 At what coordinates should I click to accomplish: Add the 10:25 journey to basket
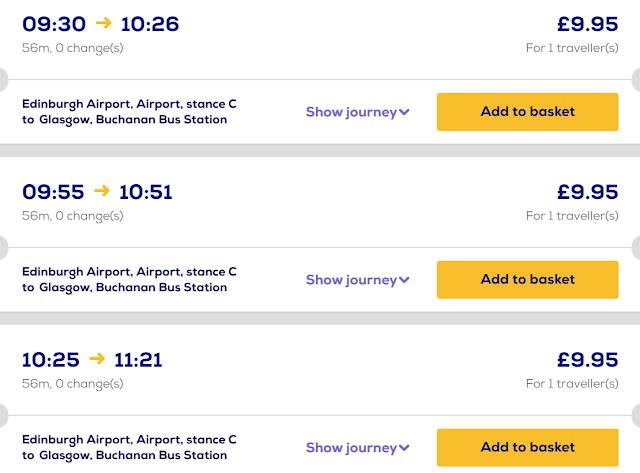tap(527, 448)
